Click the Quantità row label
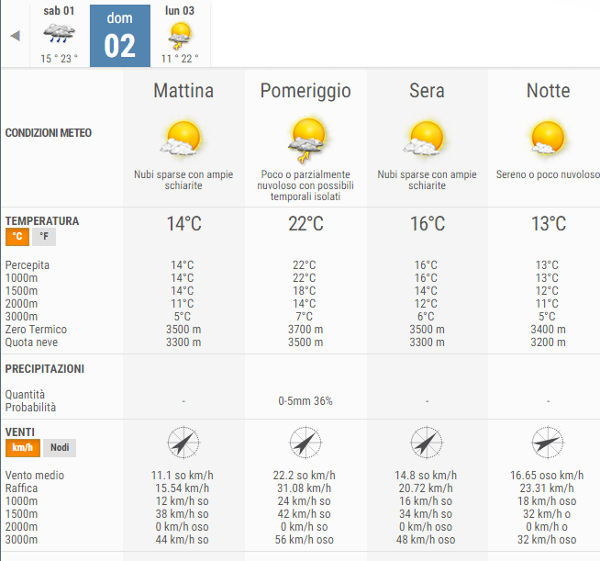 [25, 395]
